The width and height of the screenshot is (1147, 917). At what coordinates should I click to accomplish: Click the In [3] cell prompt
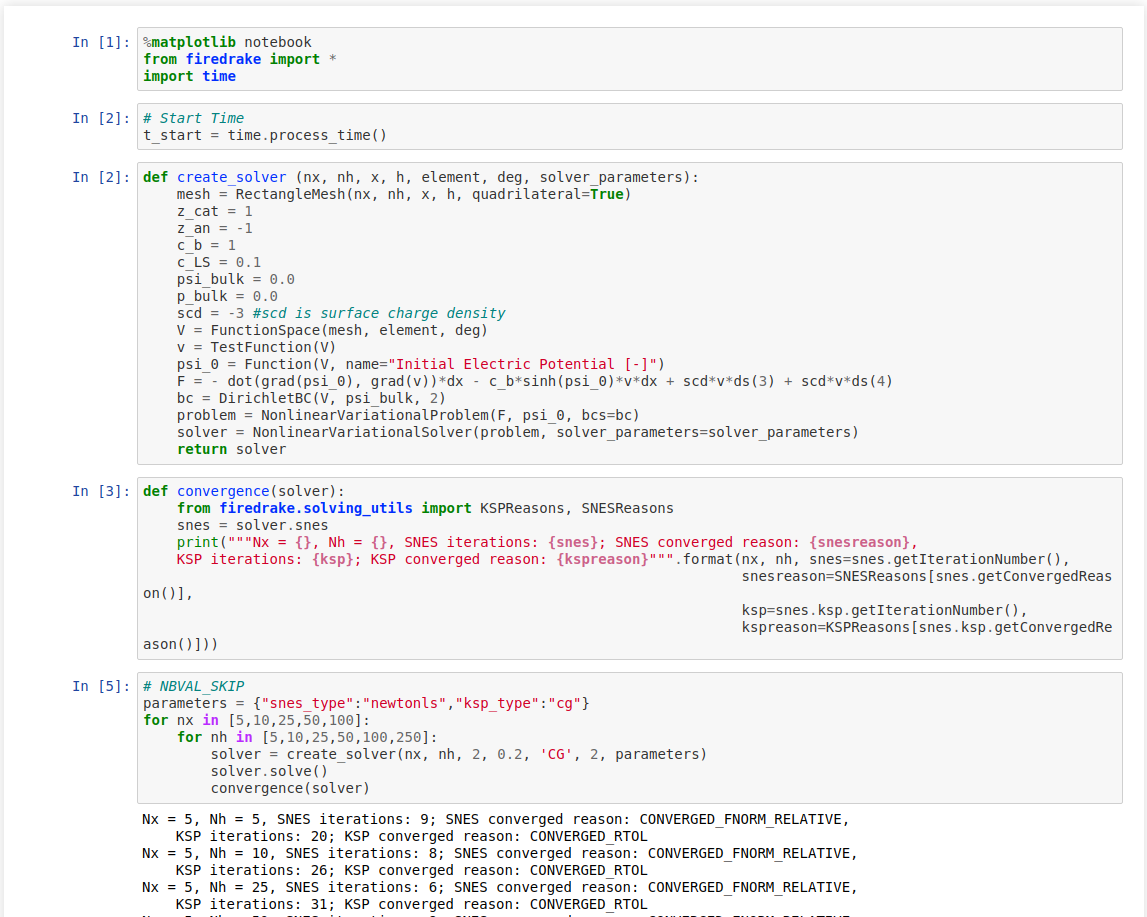point(101,491)
